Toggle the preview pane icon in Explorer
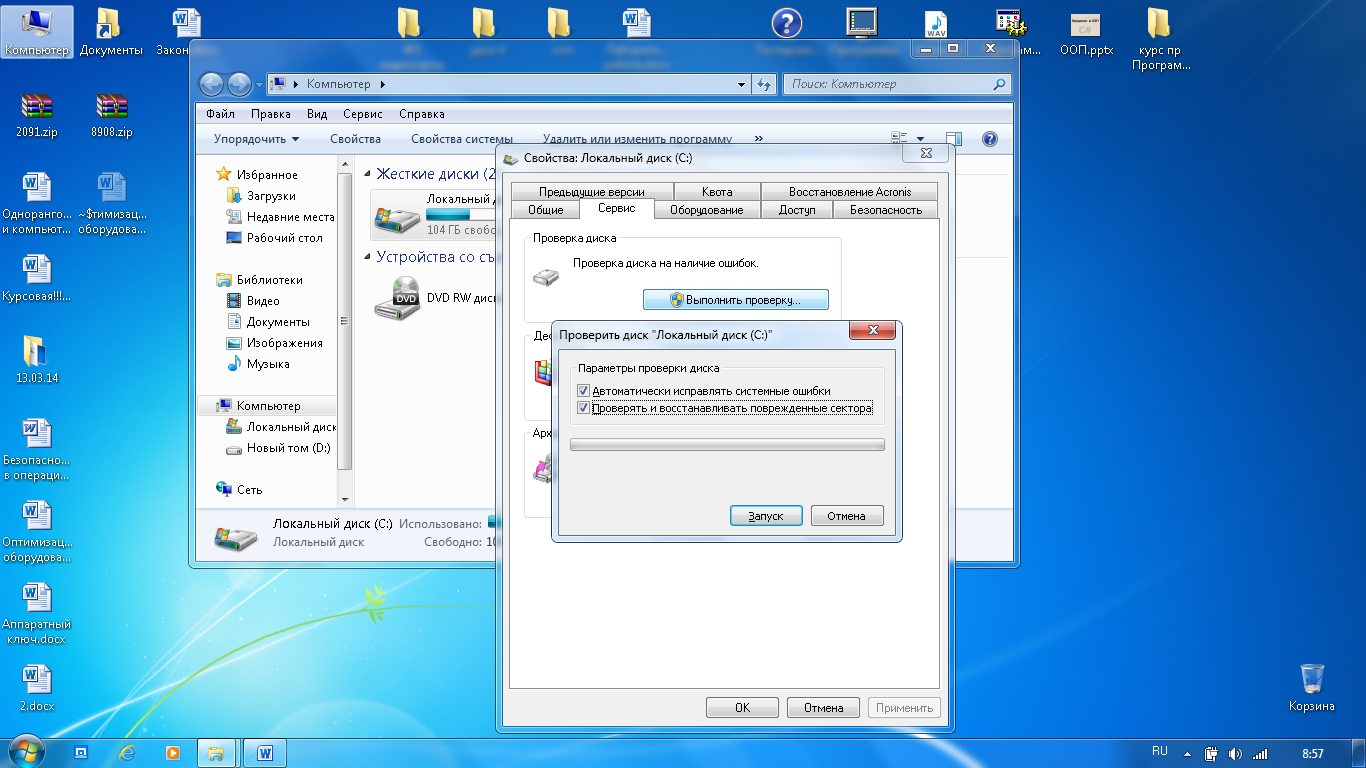1366x768 pixels. 954,139
